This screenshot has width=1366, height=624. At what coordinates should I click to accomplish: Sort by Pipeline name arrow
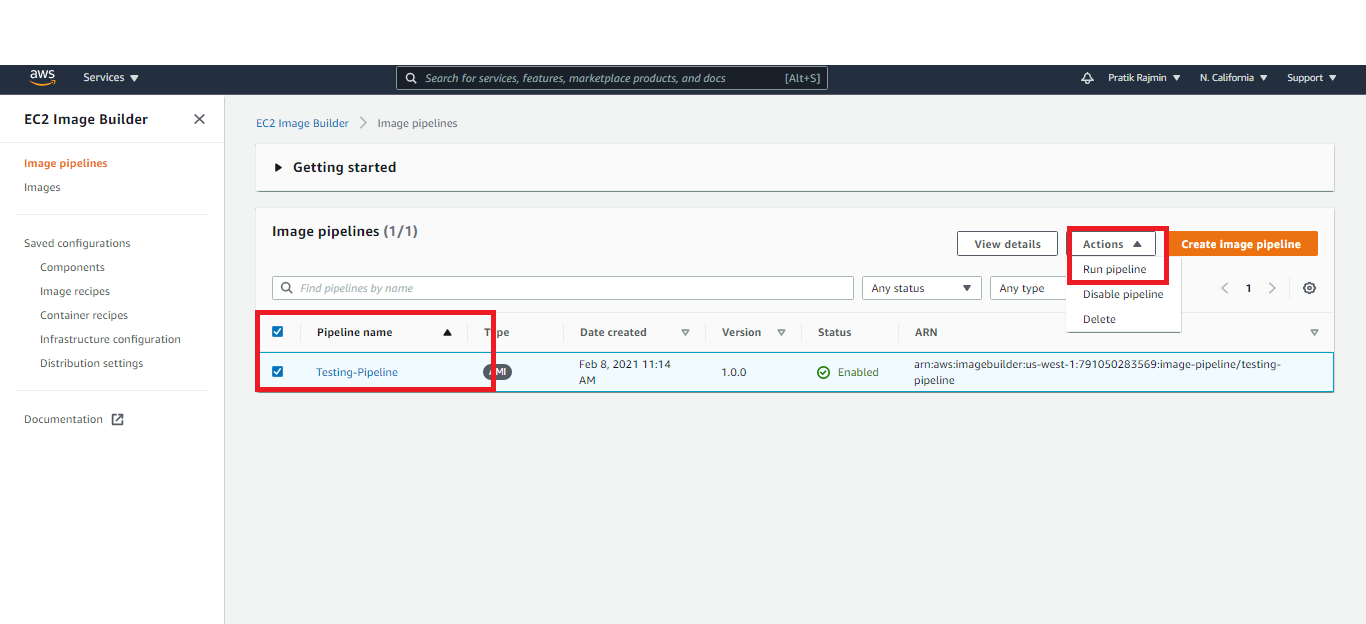(x=447, y=332)
